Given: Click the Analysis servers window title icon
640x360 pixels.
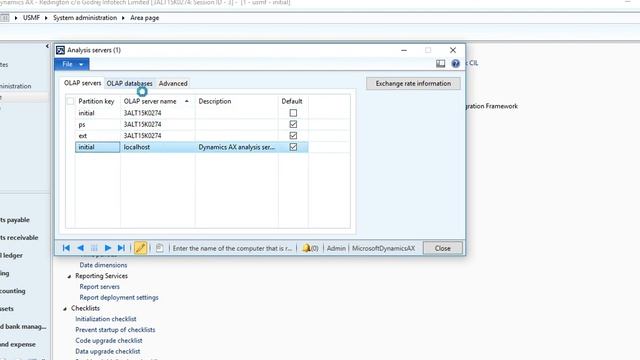Looking at the screenshot, I should click(60, 50).
